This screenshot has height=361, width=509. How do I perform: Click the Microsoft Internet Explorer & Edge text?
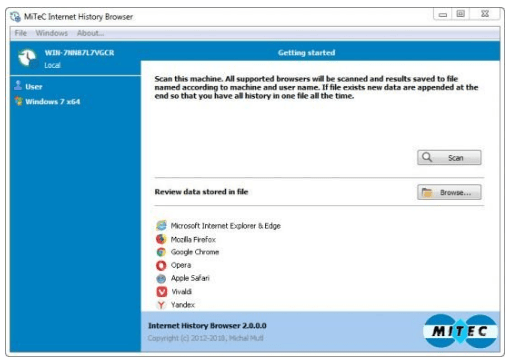226,226
